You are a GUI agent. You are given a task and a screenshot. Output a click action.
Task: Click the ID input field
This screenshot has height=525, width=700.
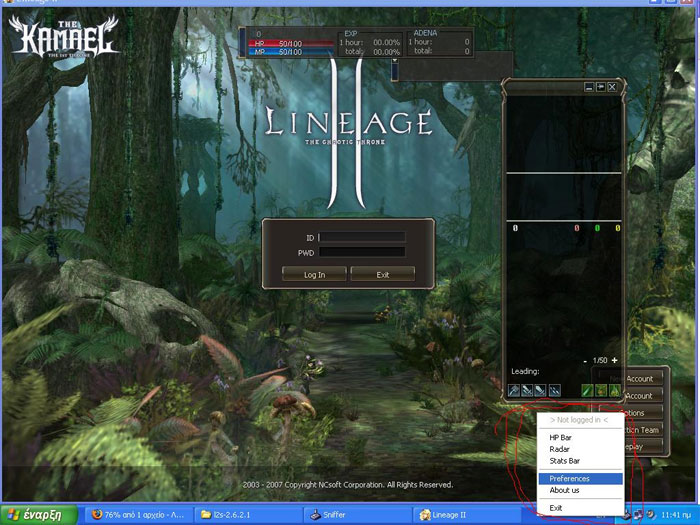coord(362,237)
